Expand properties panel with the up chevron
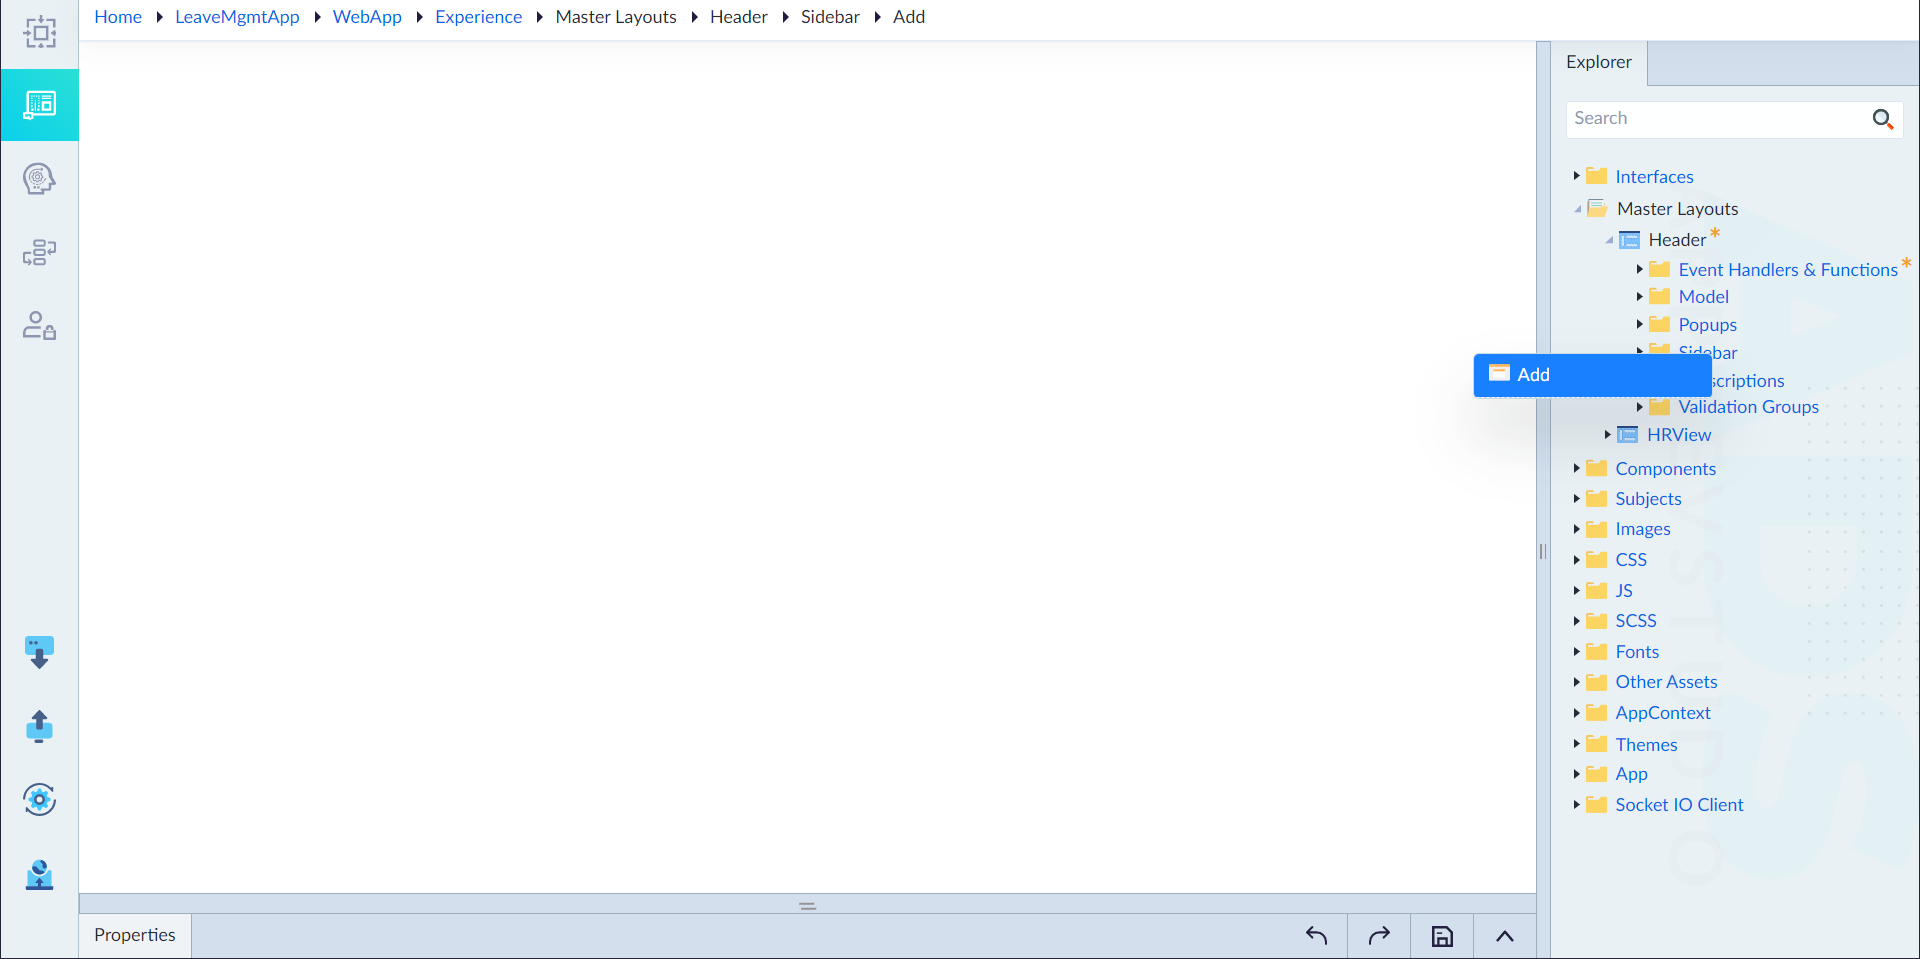The image size is (1920, 959). pyautogui.click(x=1504, y=936)
